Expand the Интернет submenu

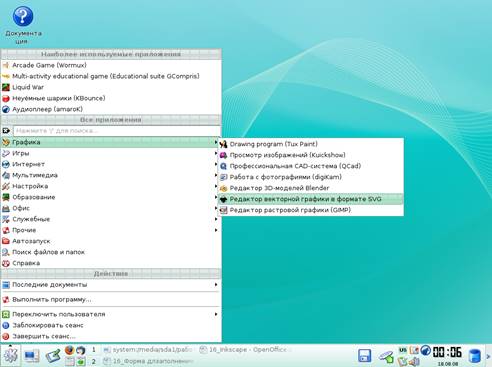pyautogui.click(x=111, y=164)
